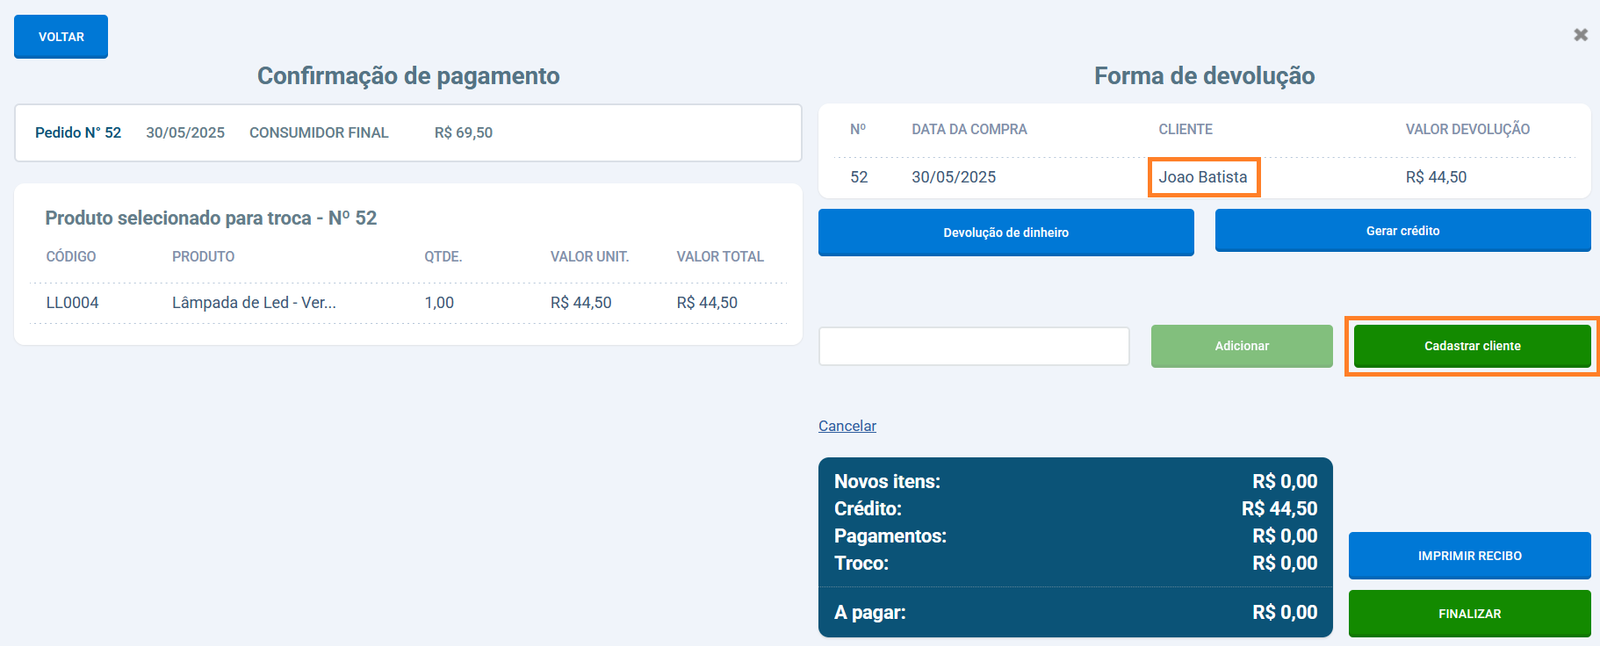The width and height of the screenshot is (1600, 646).
Task: Click FINALIZAR to complete return
Action: (x=1469, y=613)
